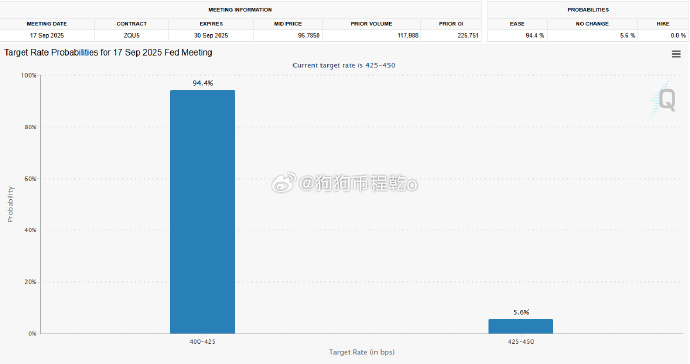Select the 117,988 prior volume cell
Image resolution: width=690 pixels, height=364 pixels.
click(x=371, y=36)
